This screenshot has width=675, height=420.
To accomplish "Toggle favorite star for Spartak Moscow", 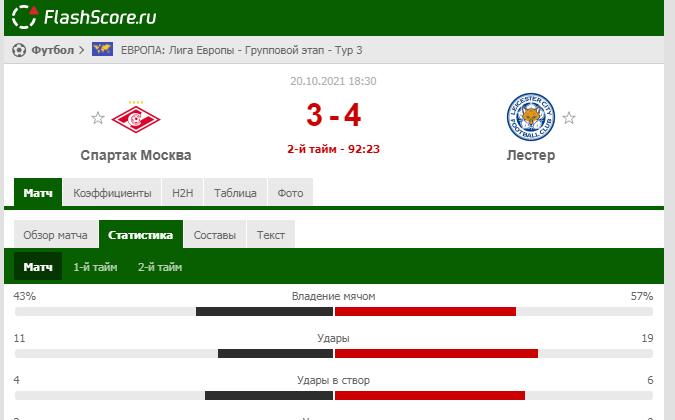I will (x=98, y=118).
